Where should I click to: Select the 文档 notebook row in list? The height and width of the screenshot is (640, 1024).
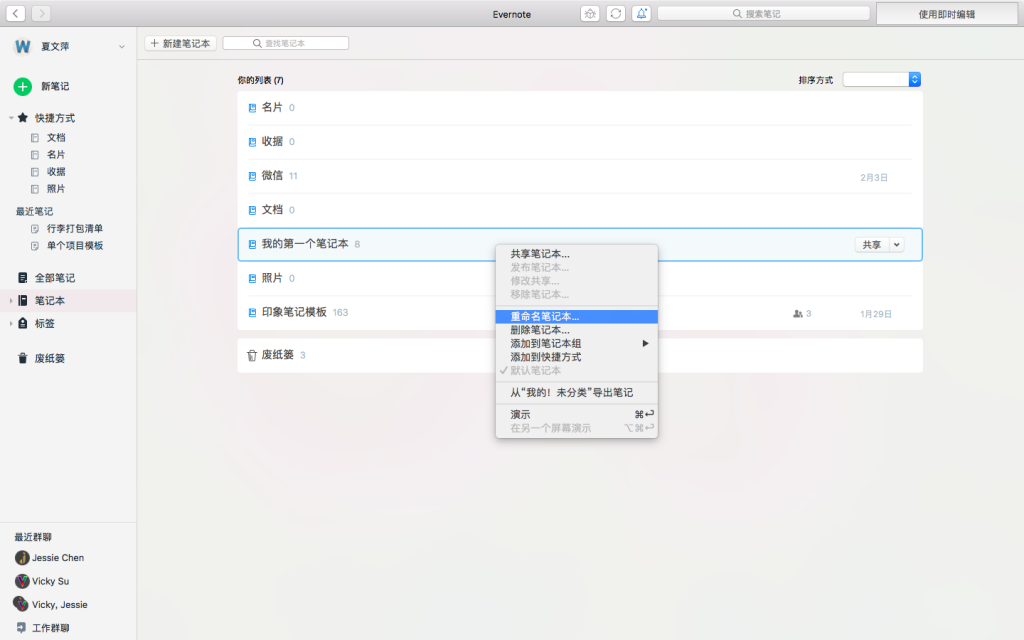click(580, 210)
